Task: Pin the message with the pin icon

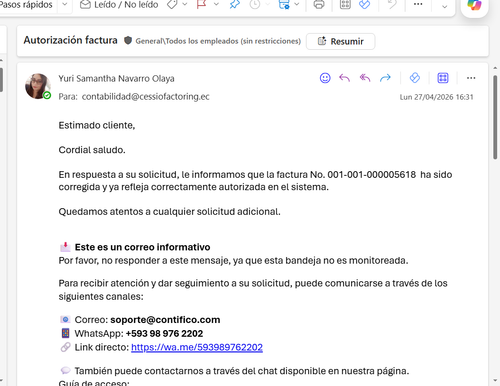Action: 235,5
